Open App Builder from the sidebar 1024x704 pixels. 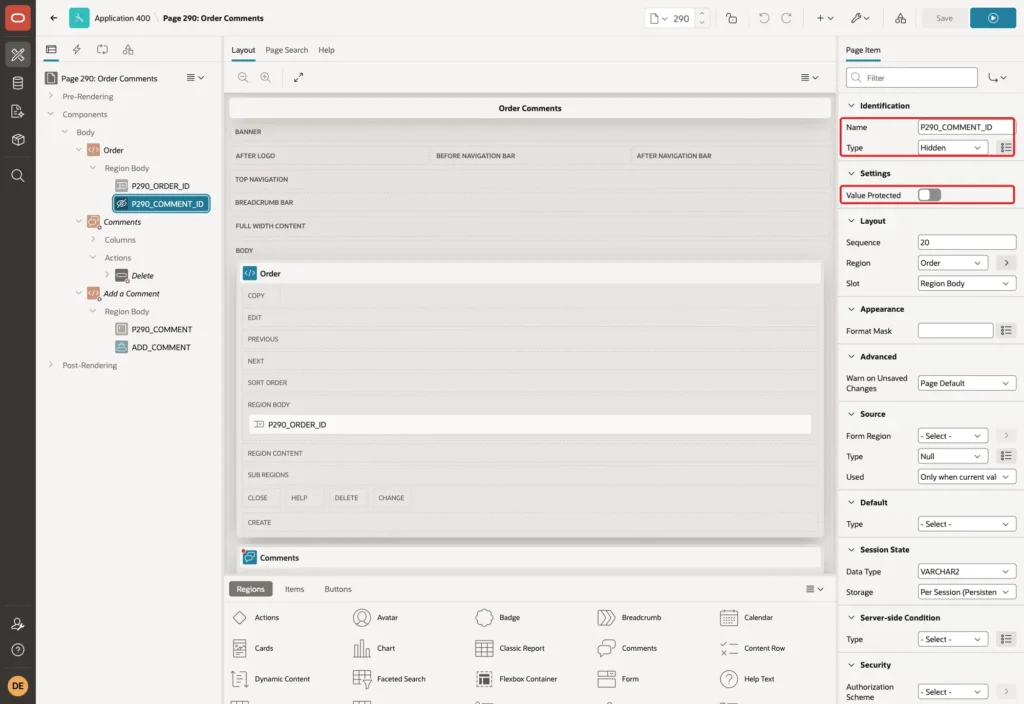18,55
